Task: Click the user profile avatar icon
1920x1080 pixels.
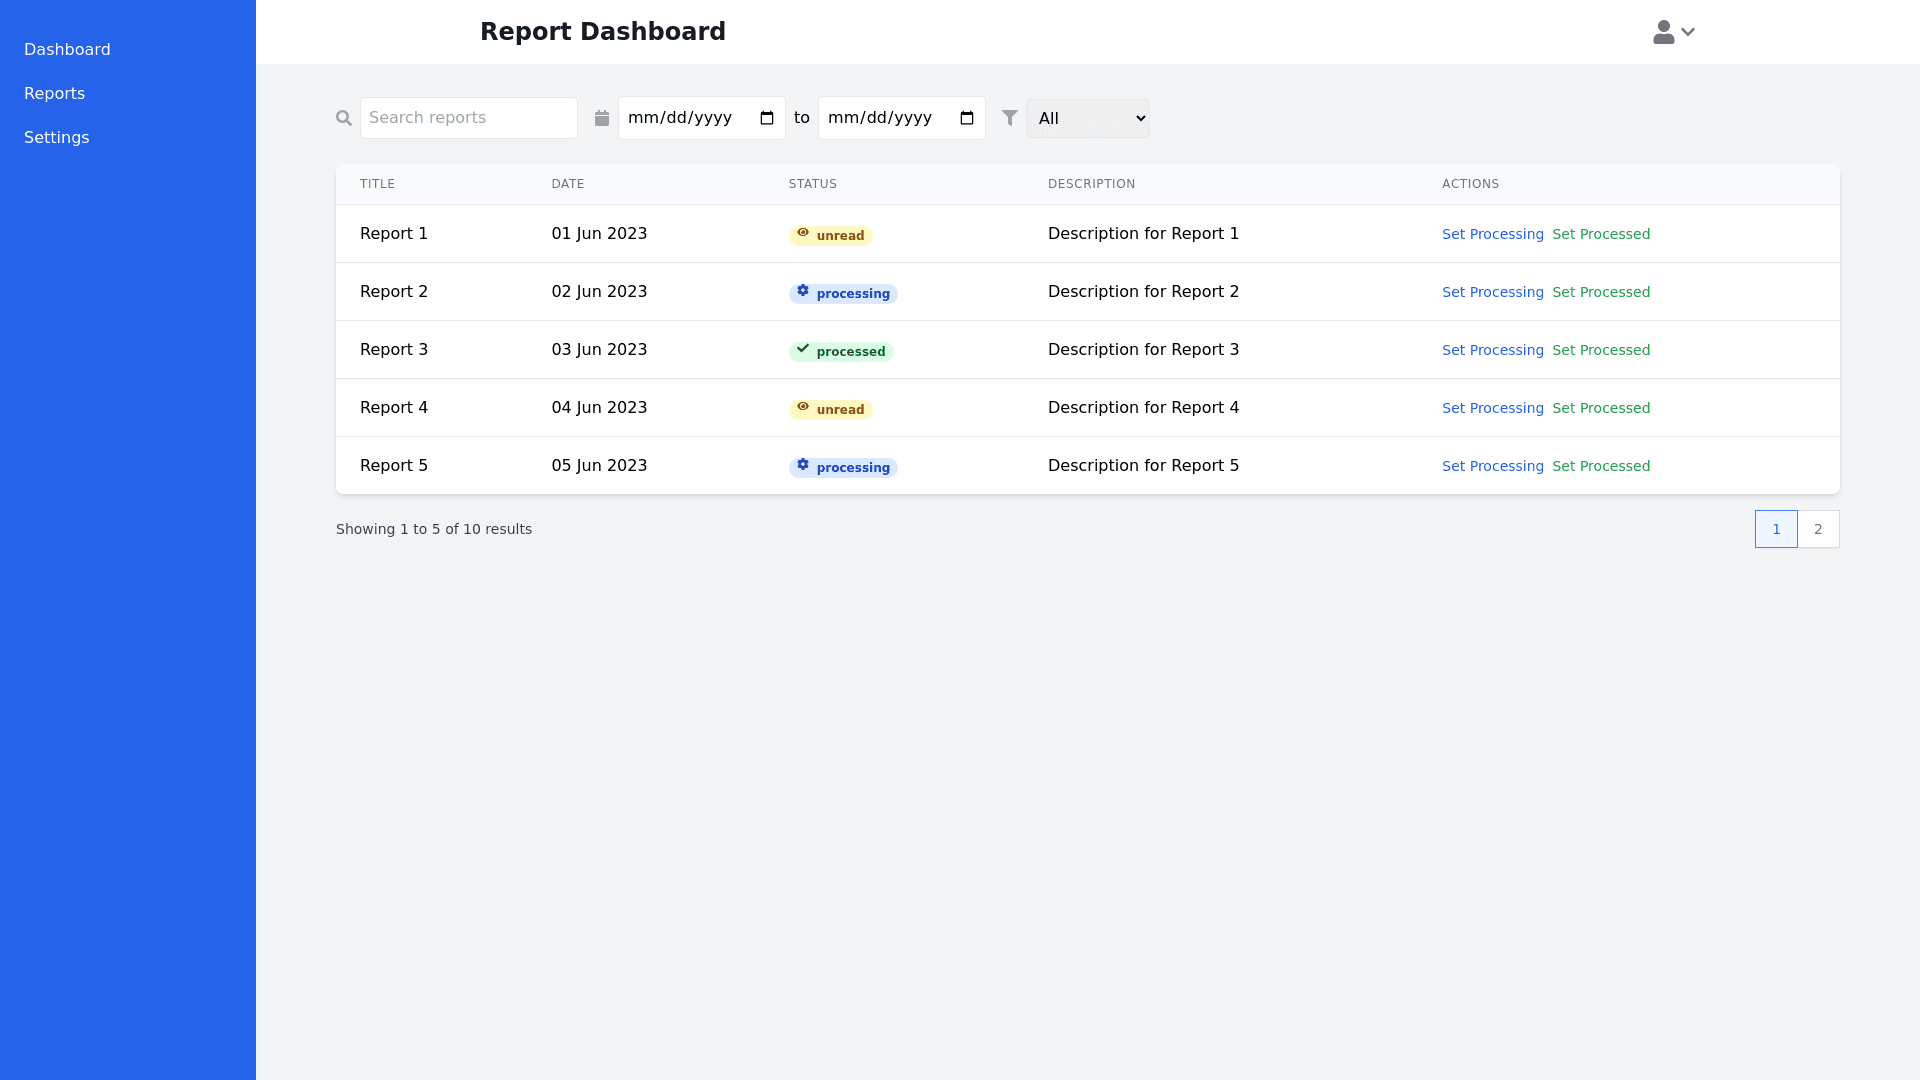Action: (x=1663, y=32)
